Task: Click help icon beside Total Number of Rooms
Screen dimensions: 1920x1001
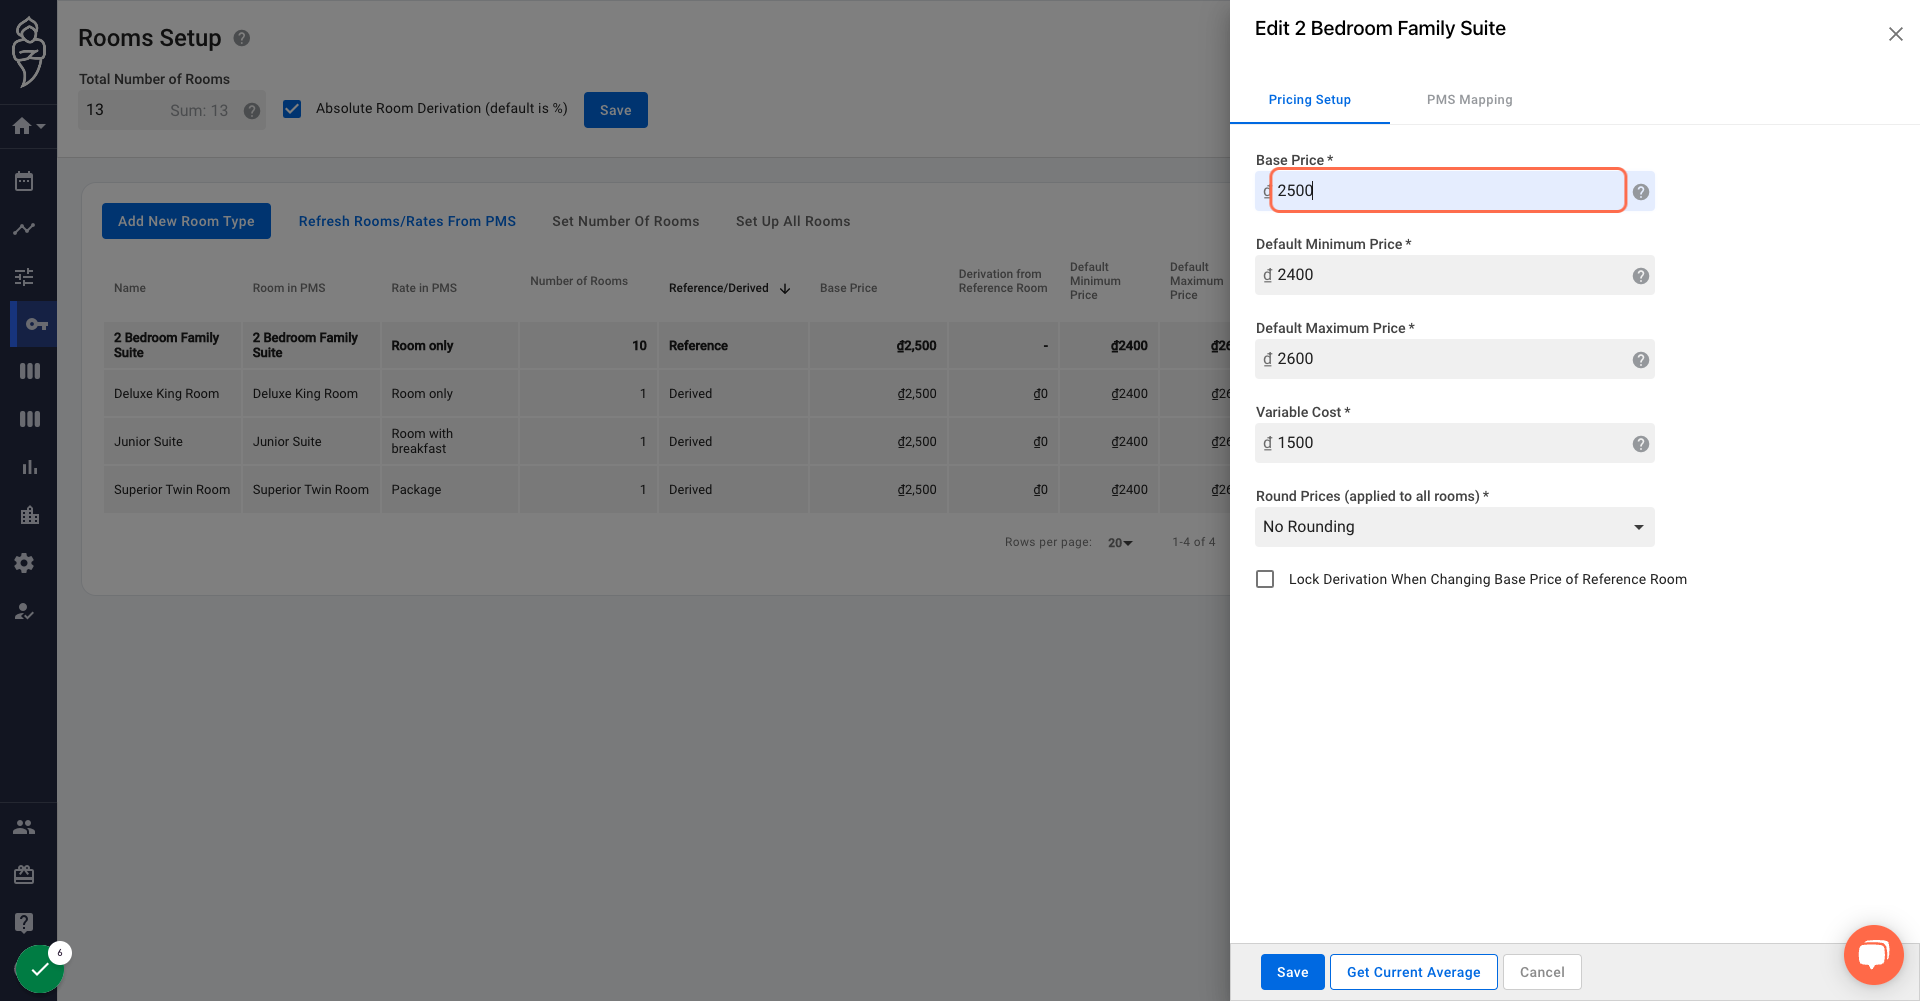Action: tap(252, 111)
